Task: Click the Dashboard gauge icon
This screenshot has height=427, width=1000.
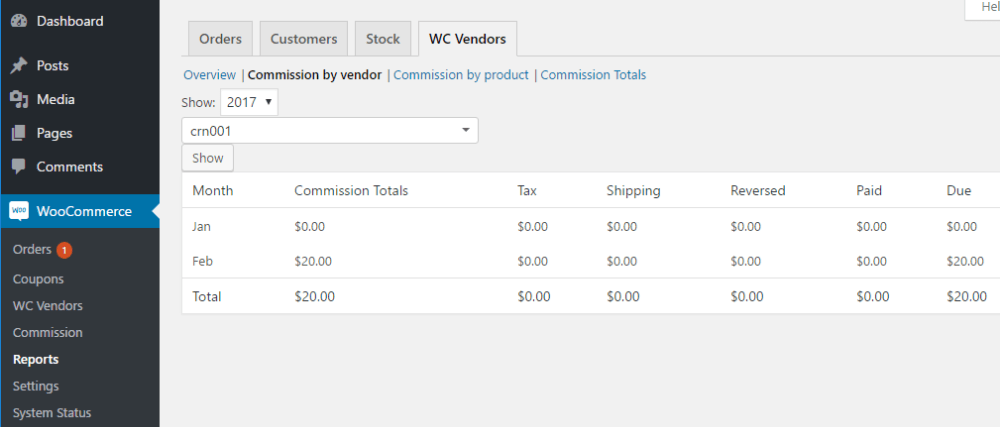Action: (x=18, y=21)
